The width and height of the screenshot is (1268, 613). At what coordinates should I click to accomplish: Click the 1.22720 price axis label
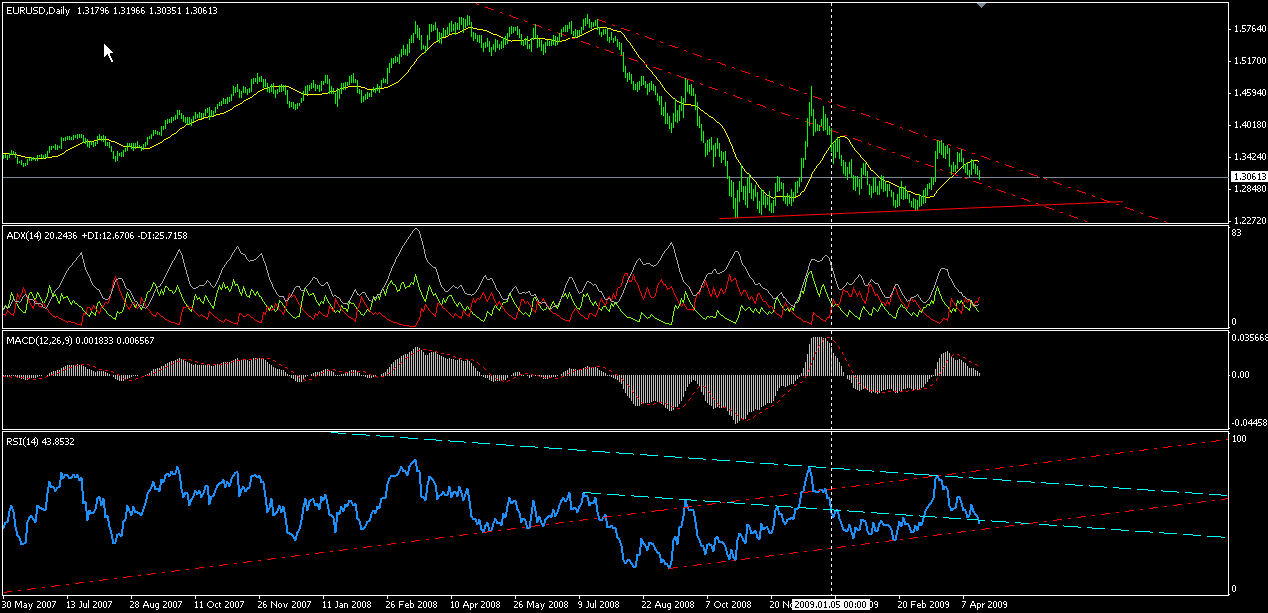coord(1250,221)
